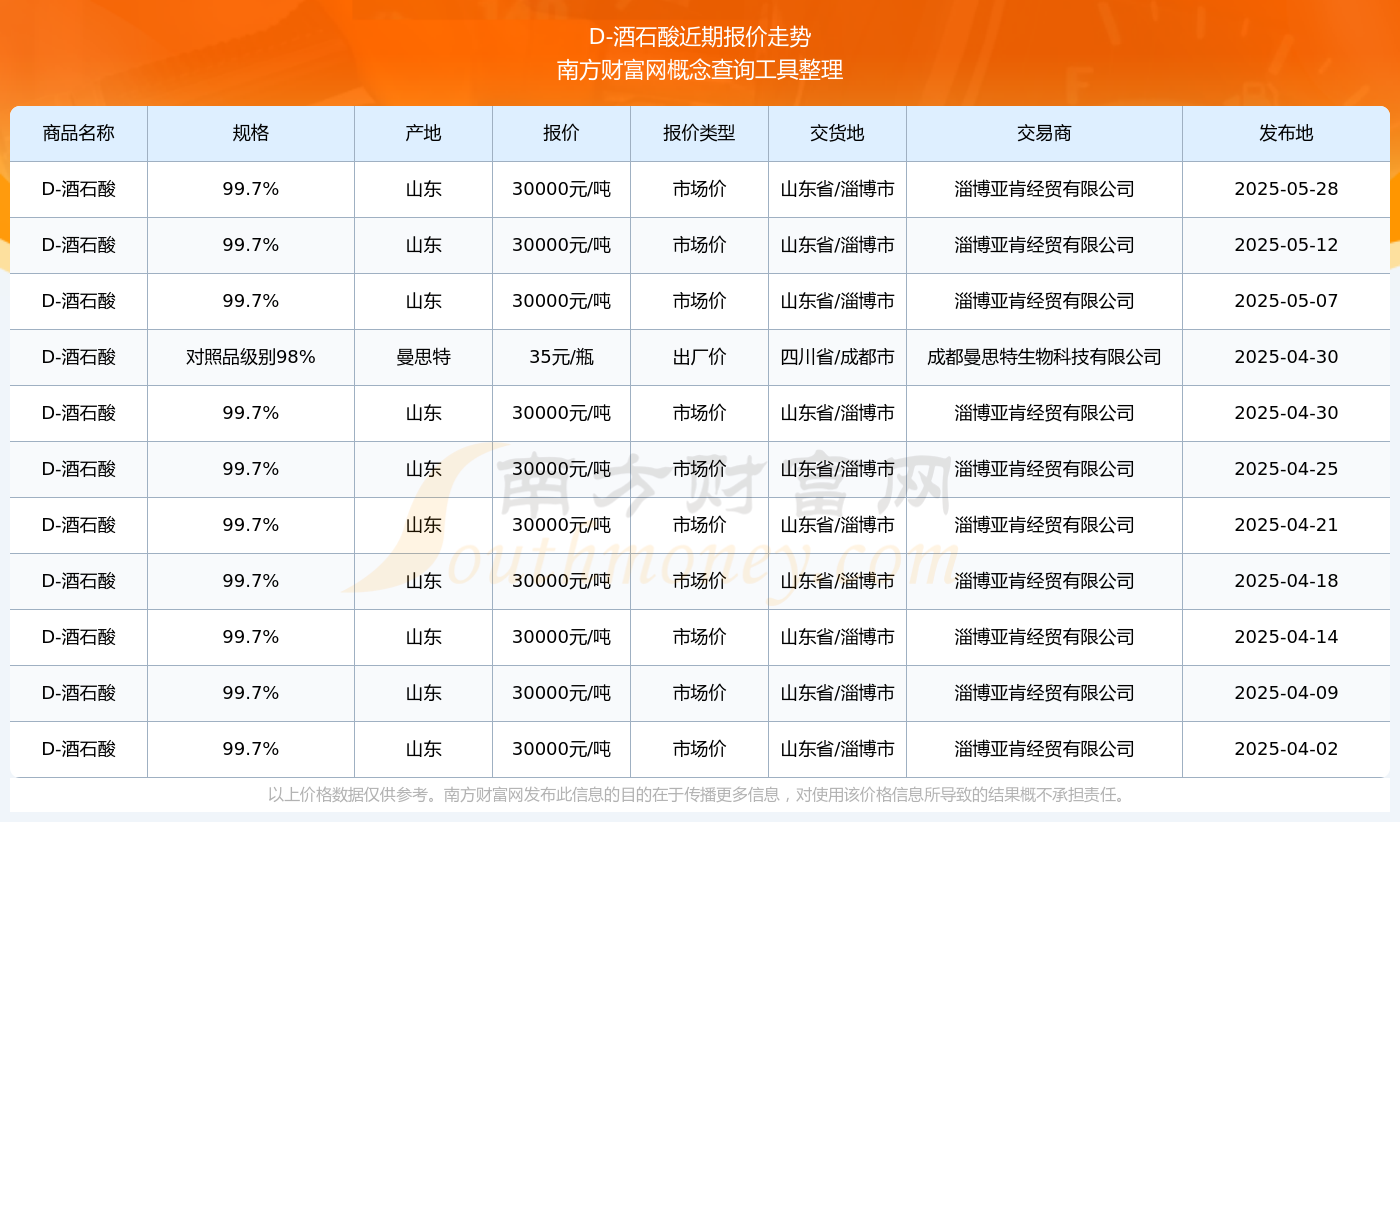
Task: Click product name in 2025-05-28 row
Action: click(x=79, y=189)
